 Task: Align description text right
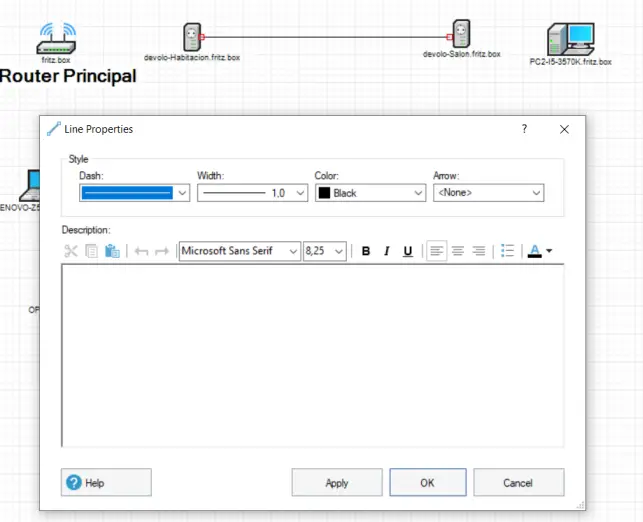pos(479,251)
